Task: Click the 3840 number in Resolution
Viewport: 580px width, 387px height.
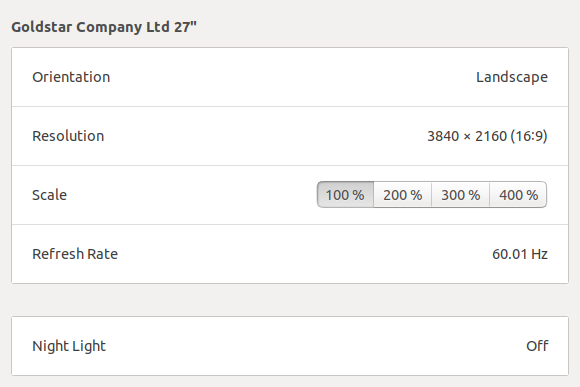Action: 443,136
